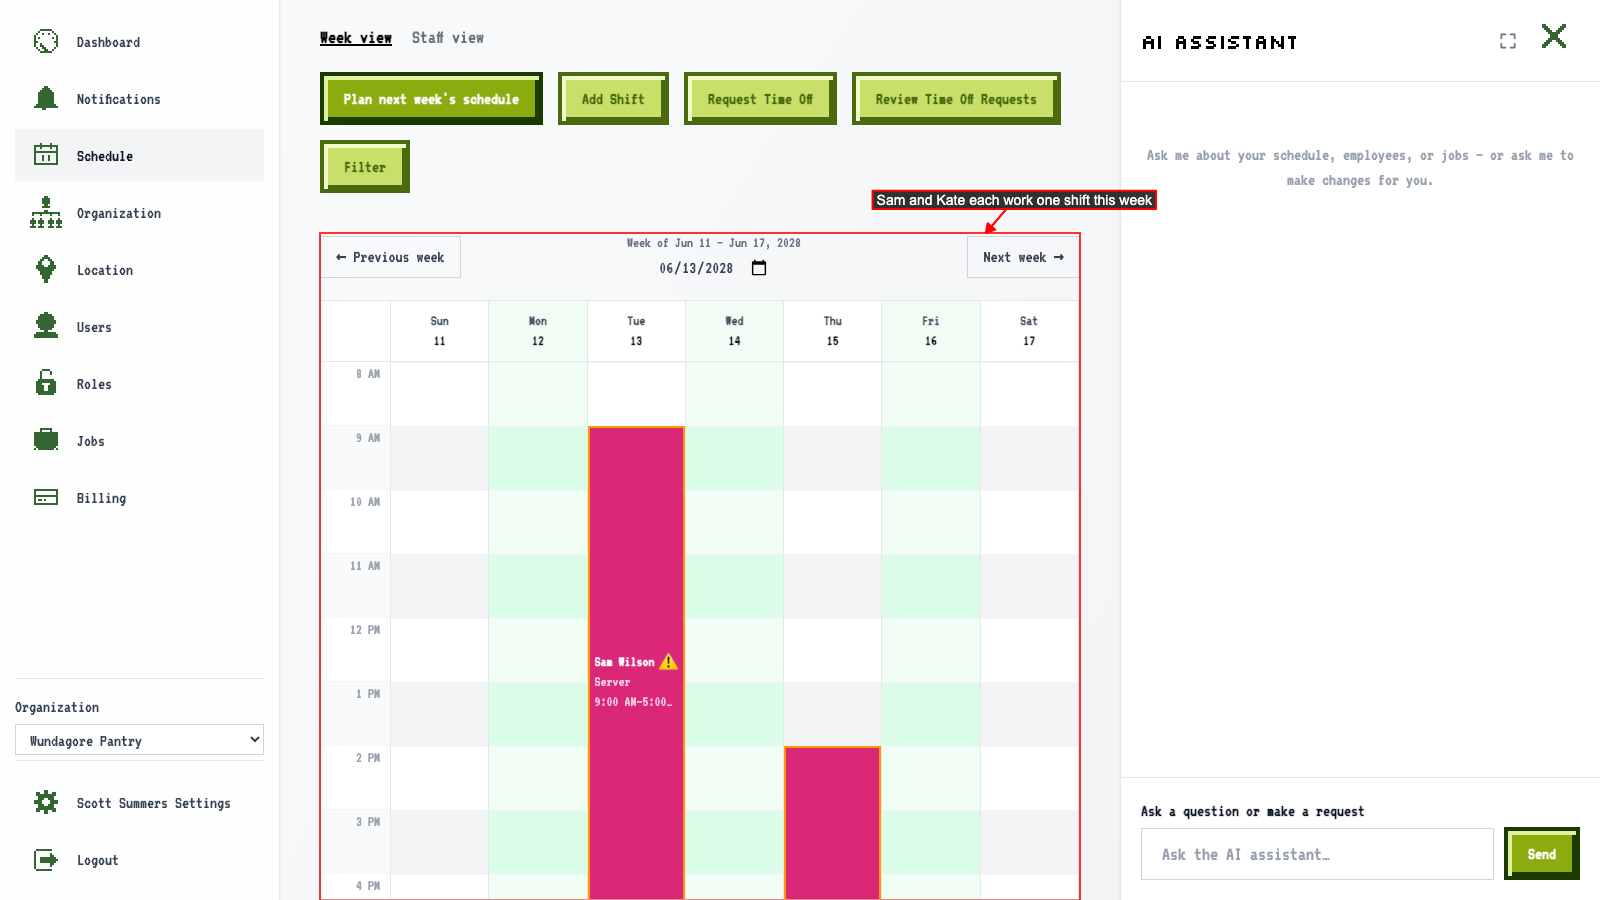
Task: Open Sam Wilson's Tuesday Server shift
Action: pos(636,662)
